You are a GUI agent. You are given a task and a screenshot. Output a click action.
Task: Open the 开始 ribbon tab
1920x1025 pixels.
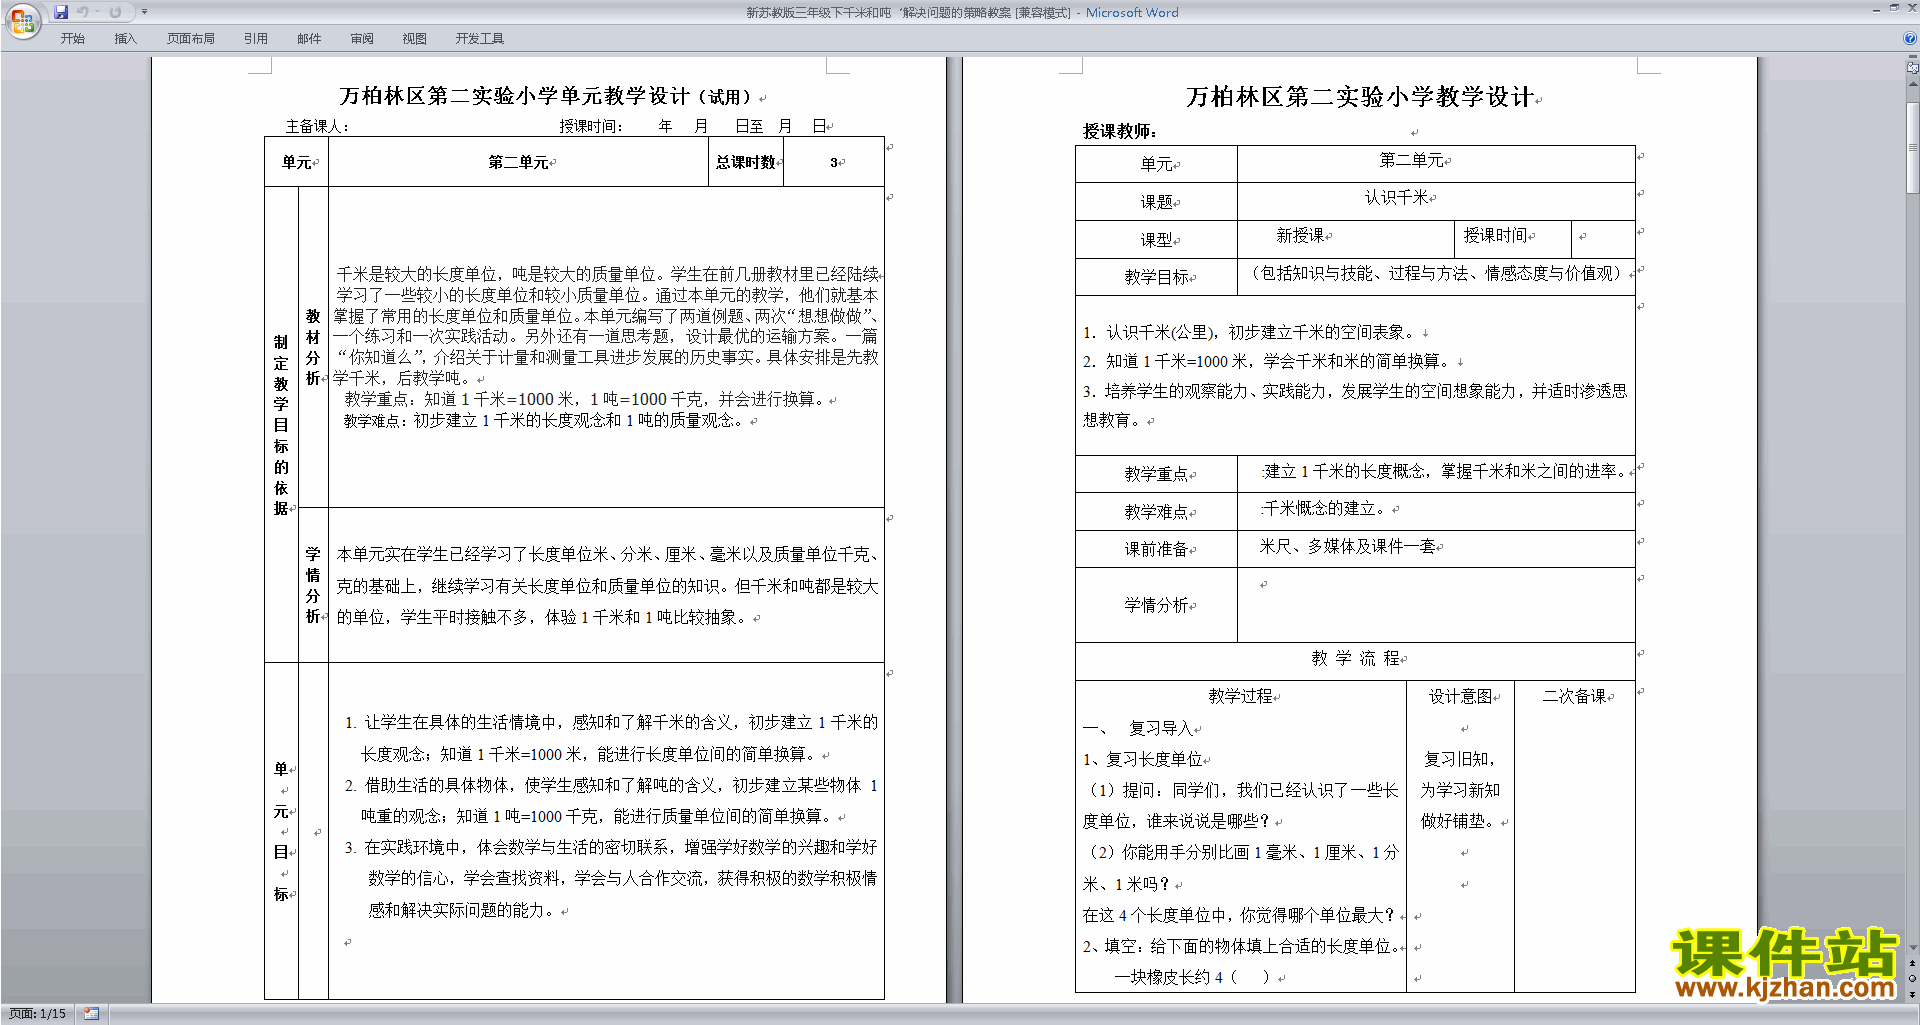click(72, 39)
